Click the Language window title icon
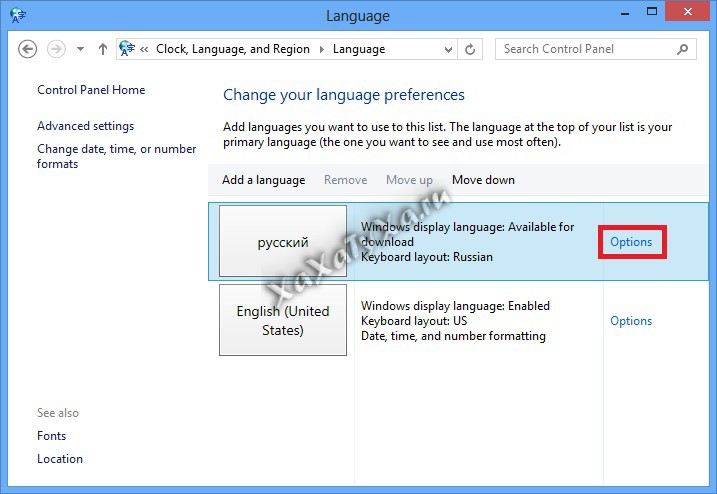Viewport: 717px width, 494px height. click(18, 16)
